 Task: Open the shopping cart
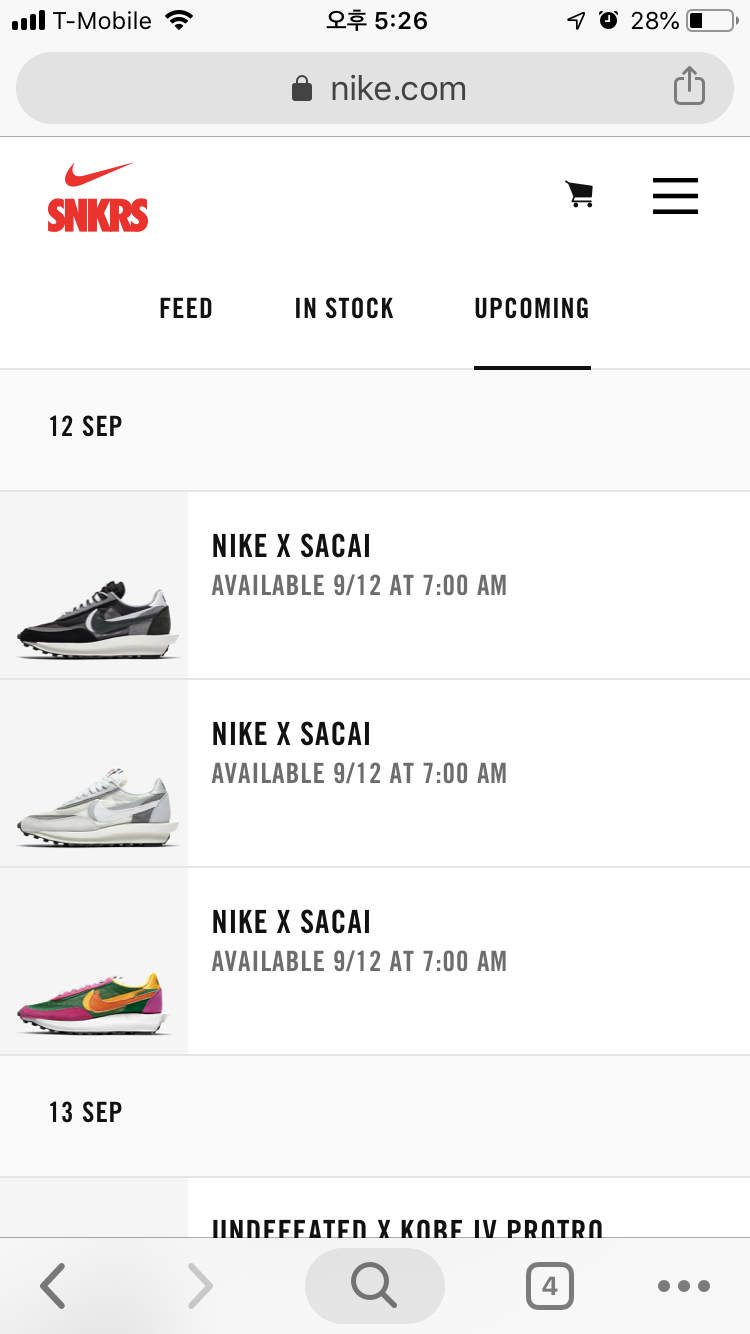tap(579, 194)
